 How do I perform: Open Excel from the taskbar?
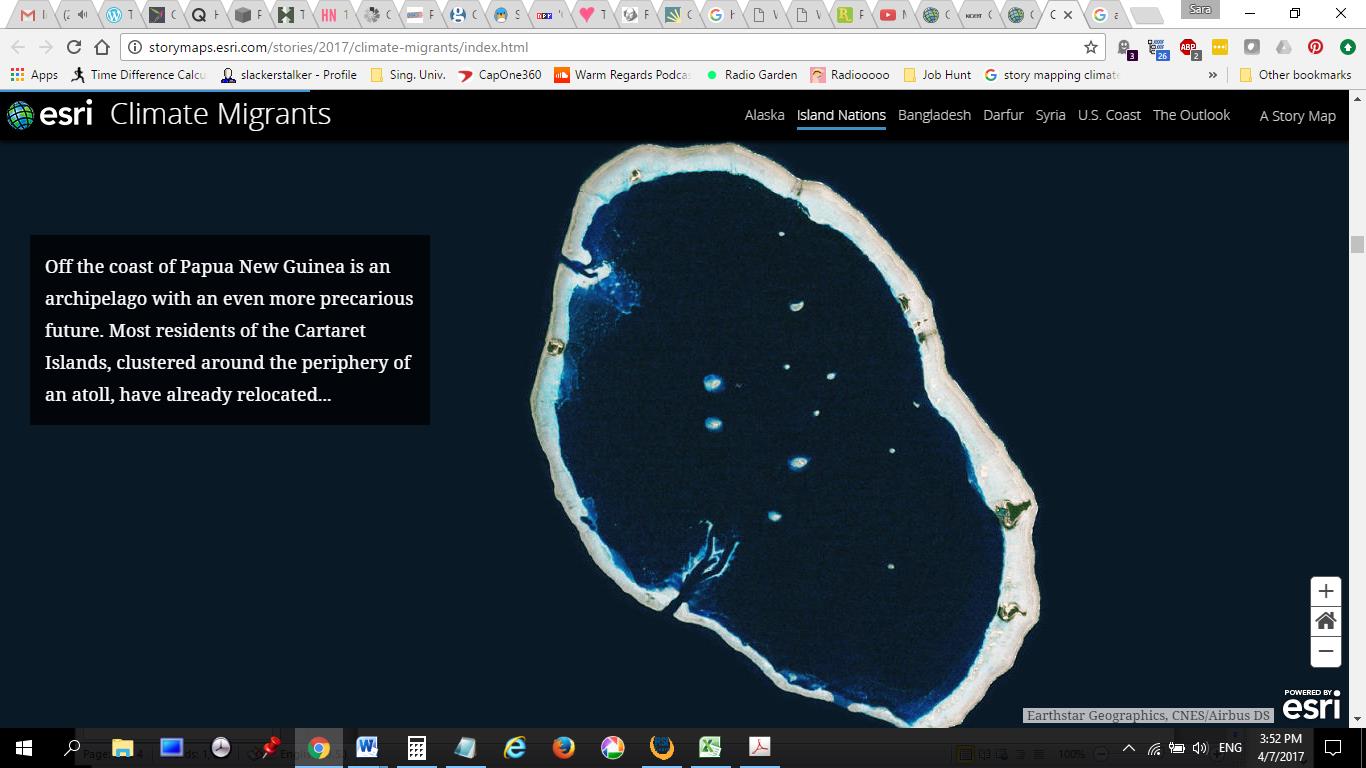click(710, 748)
